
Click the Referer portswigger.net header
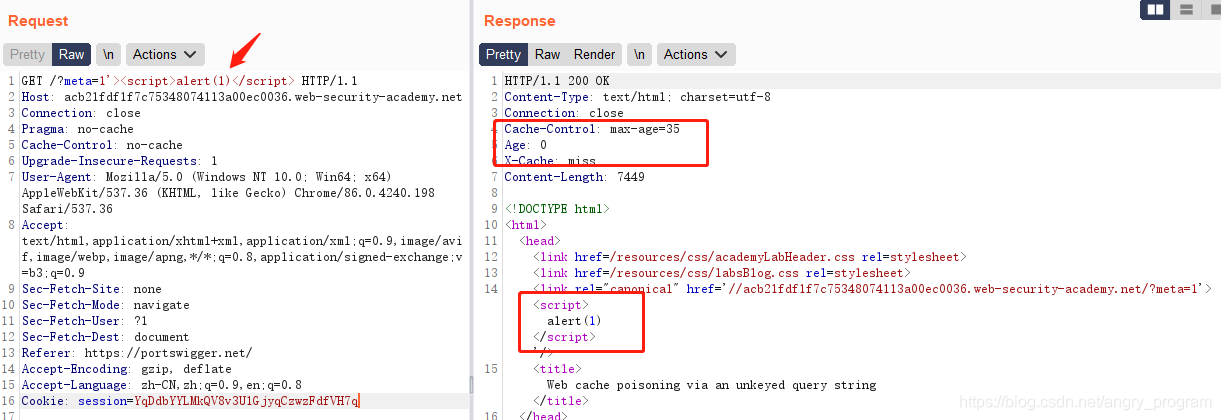point(137,353)
